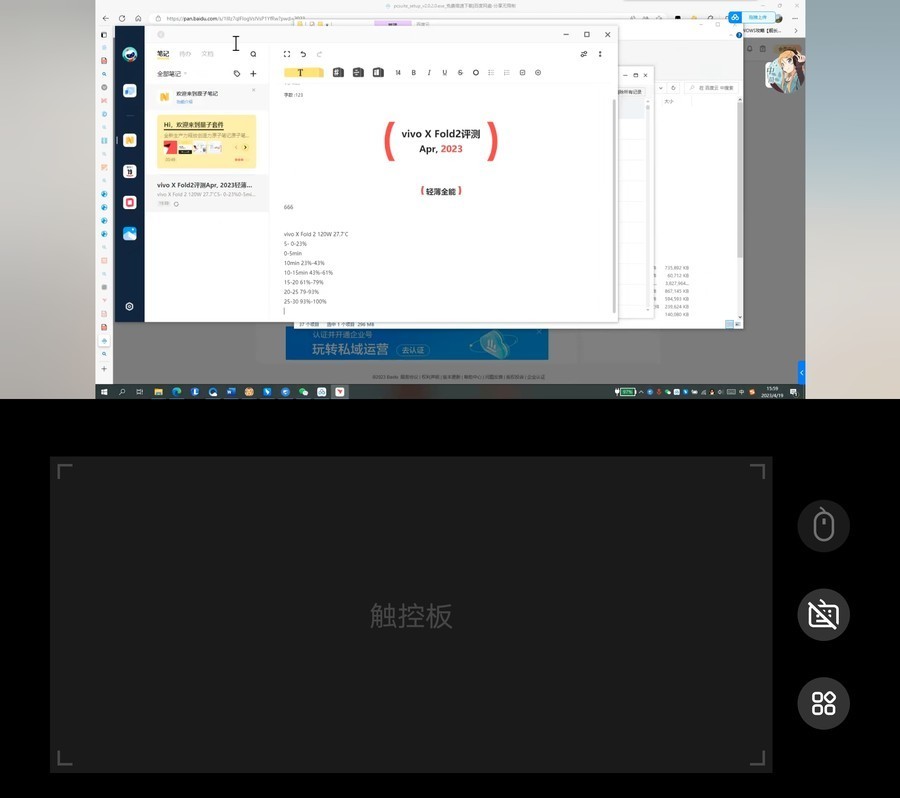Image resolution: width=900 pixels, height=798 pixels.
Task: Click the blue Baidu upload extension button
Action: tap(751, 17)
